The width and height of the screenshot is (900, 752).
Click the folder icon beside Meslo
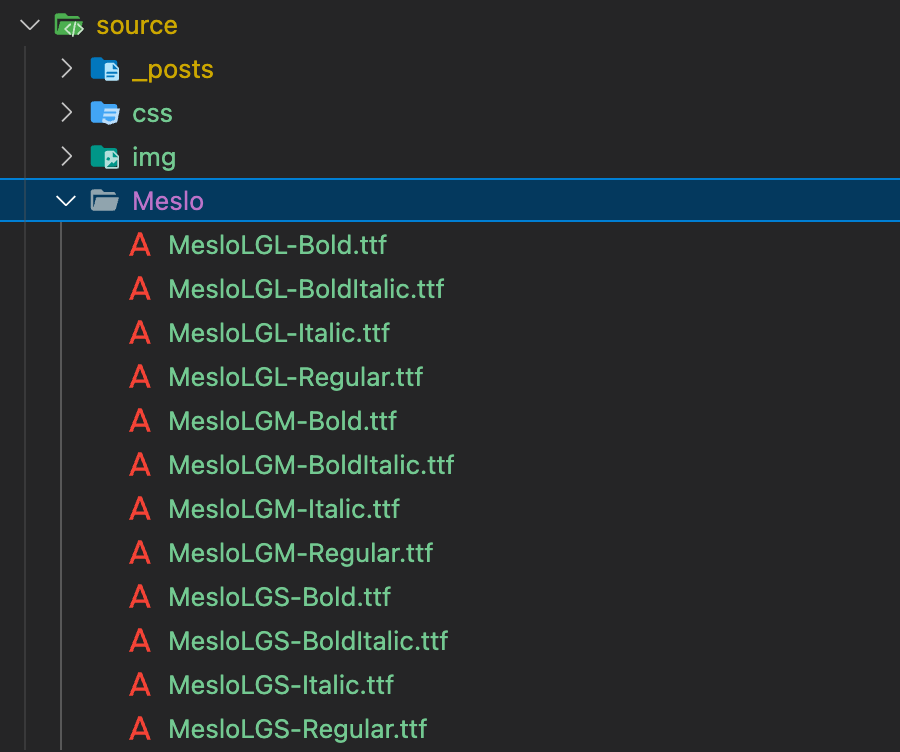[105, 200]
